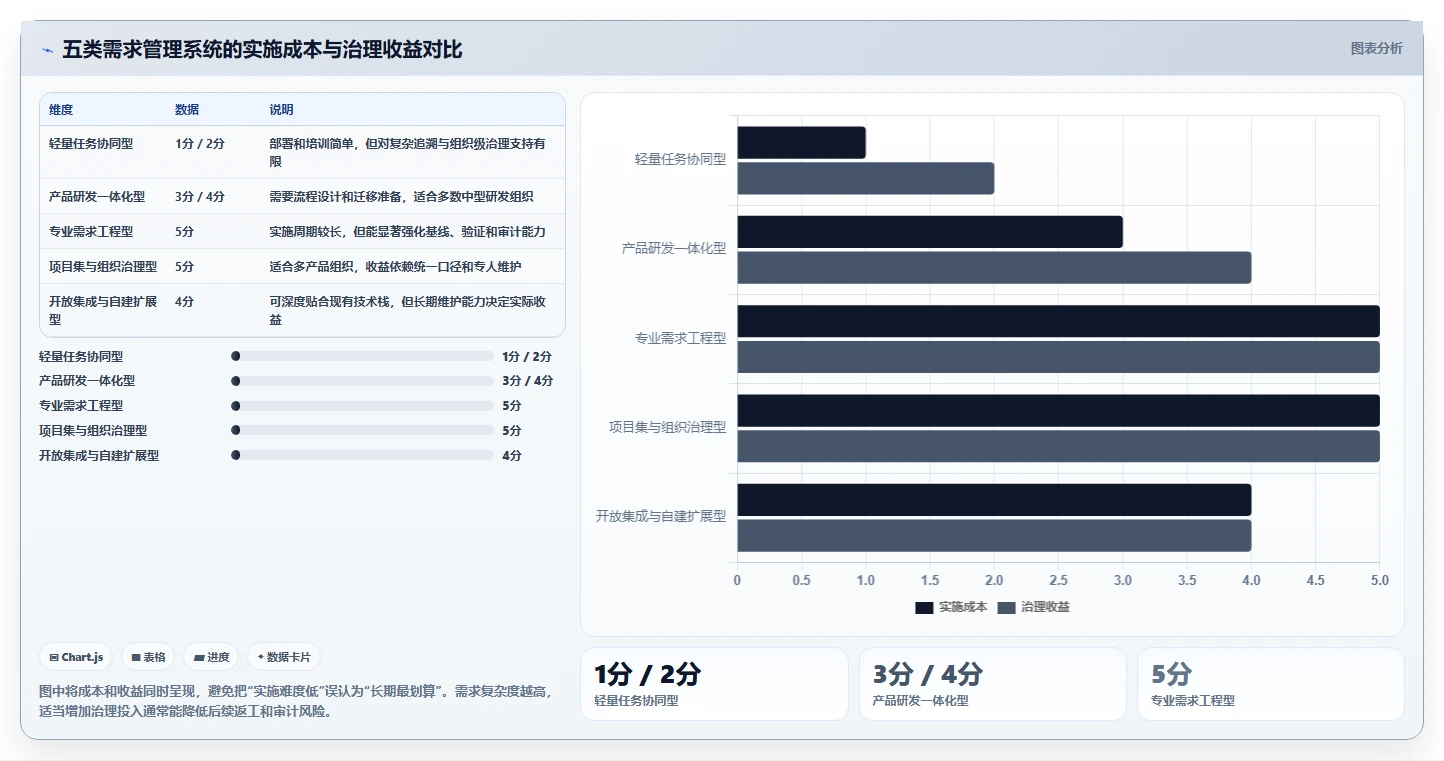Image resolution: width=1444 pixels, height=761 pixels.
Task: Click the 4分 value beside the 开放集成与自建扩展型 progress bar
Action: [x=512, y=456]
